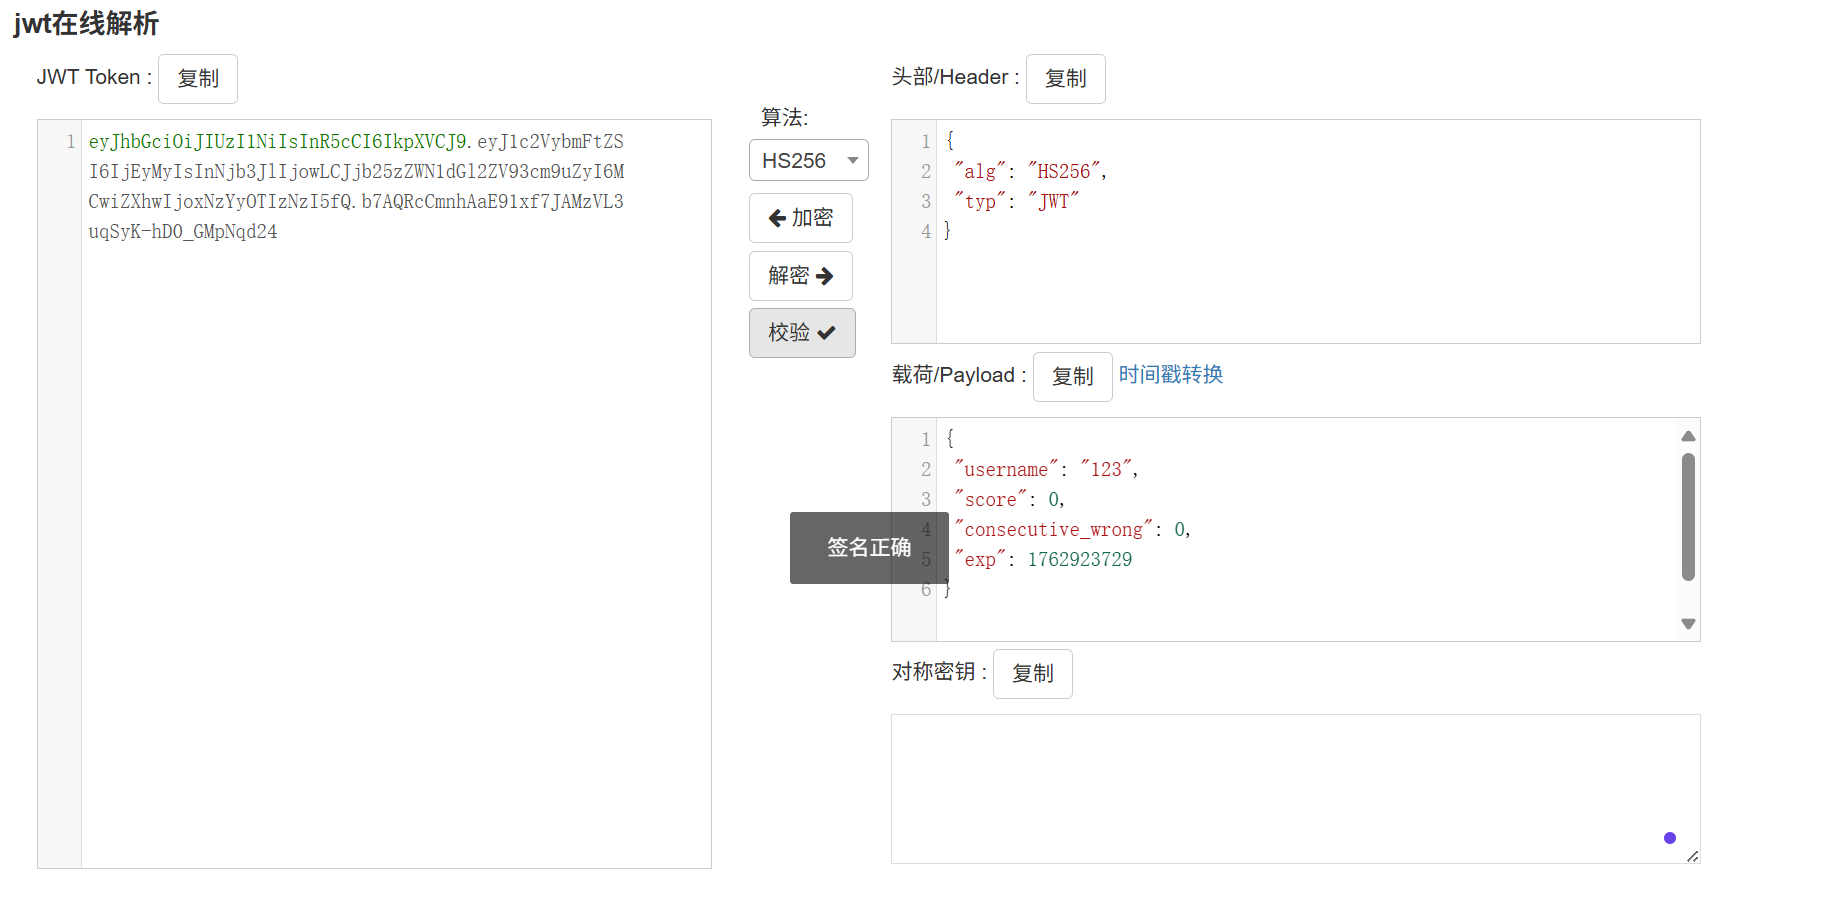Click the "JWT" value in the header
Screen dimensions: 1821x897
[x=1053, y=202]
